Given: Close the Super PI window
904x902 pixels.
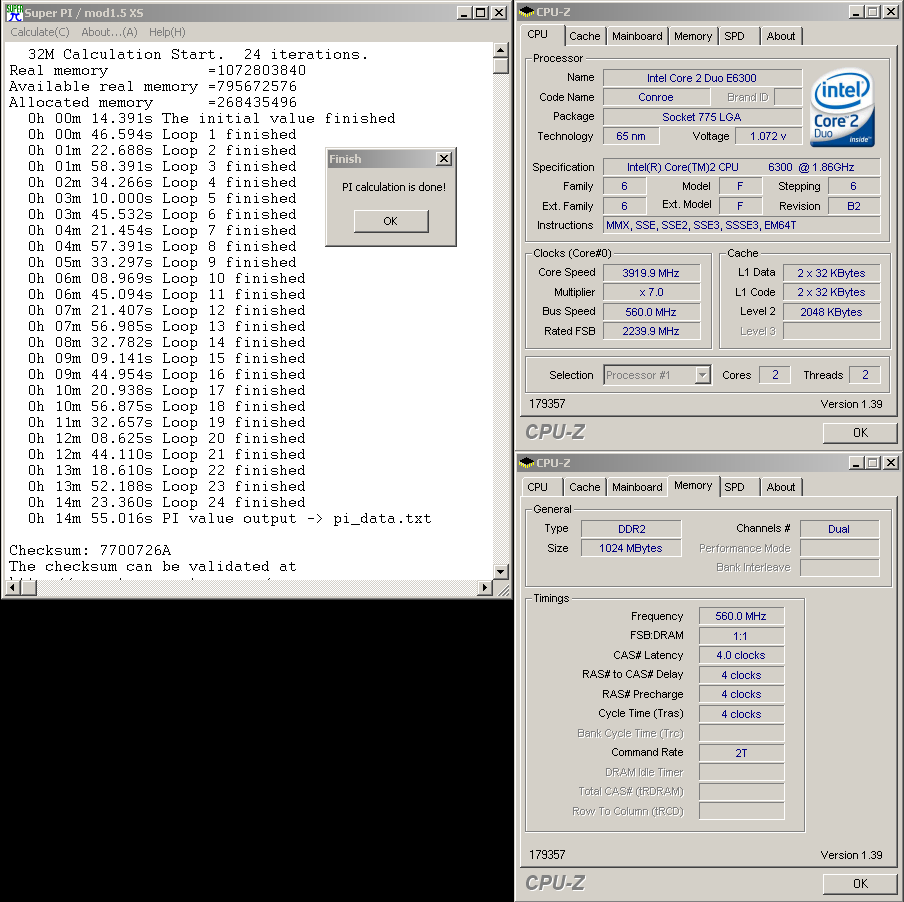Looking at the screenshot, I should pyautogui.click(x=499, y=13).
